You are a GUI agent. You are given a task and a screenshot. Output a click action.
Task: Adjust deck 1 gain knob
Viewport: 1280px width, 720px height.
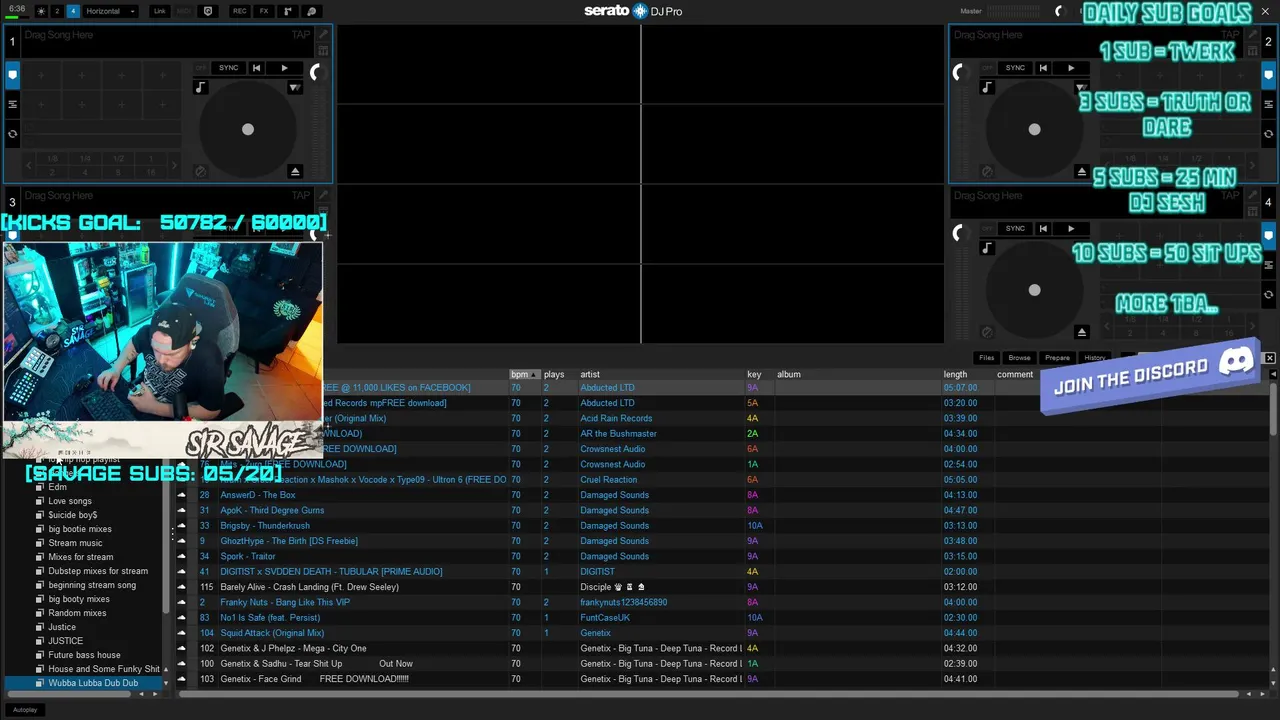[316, 72]
